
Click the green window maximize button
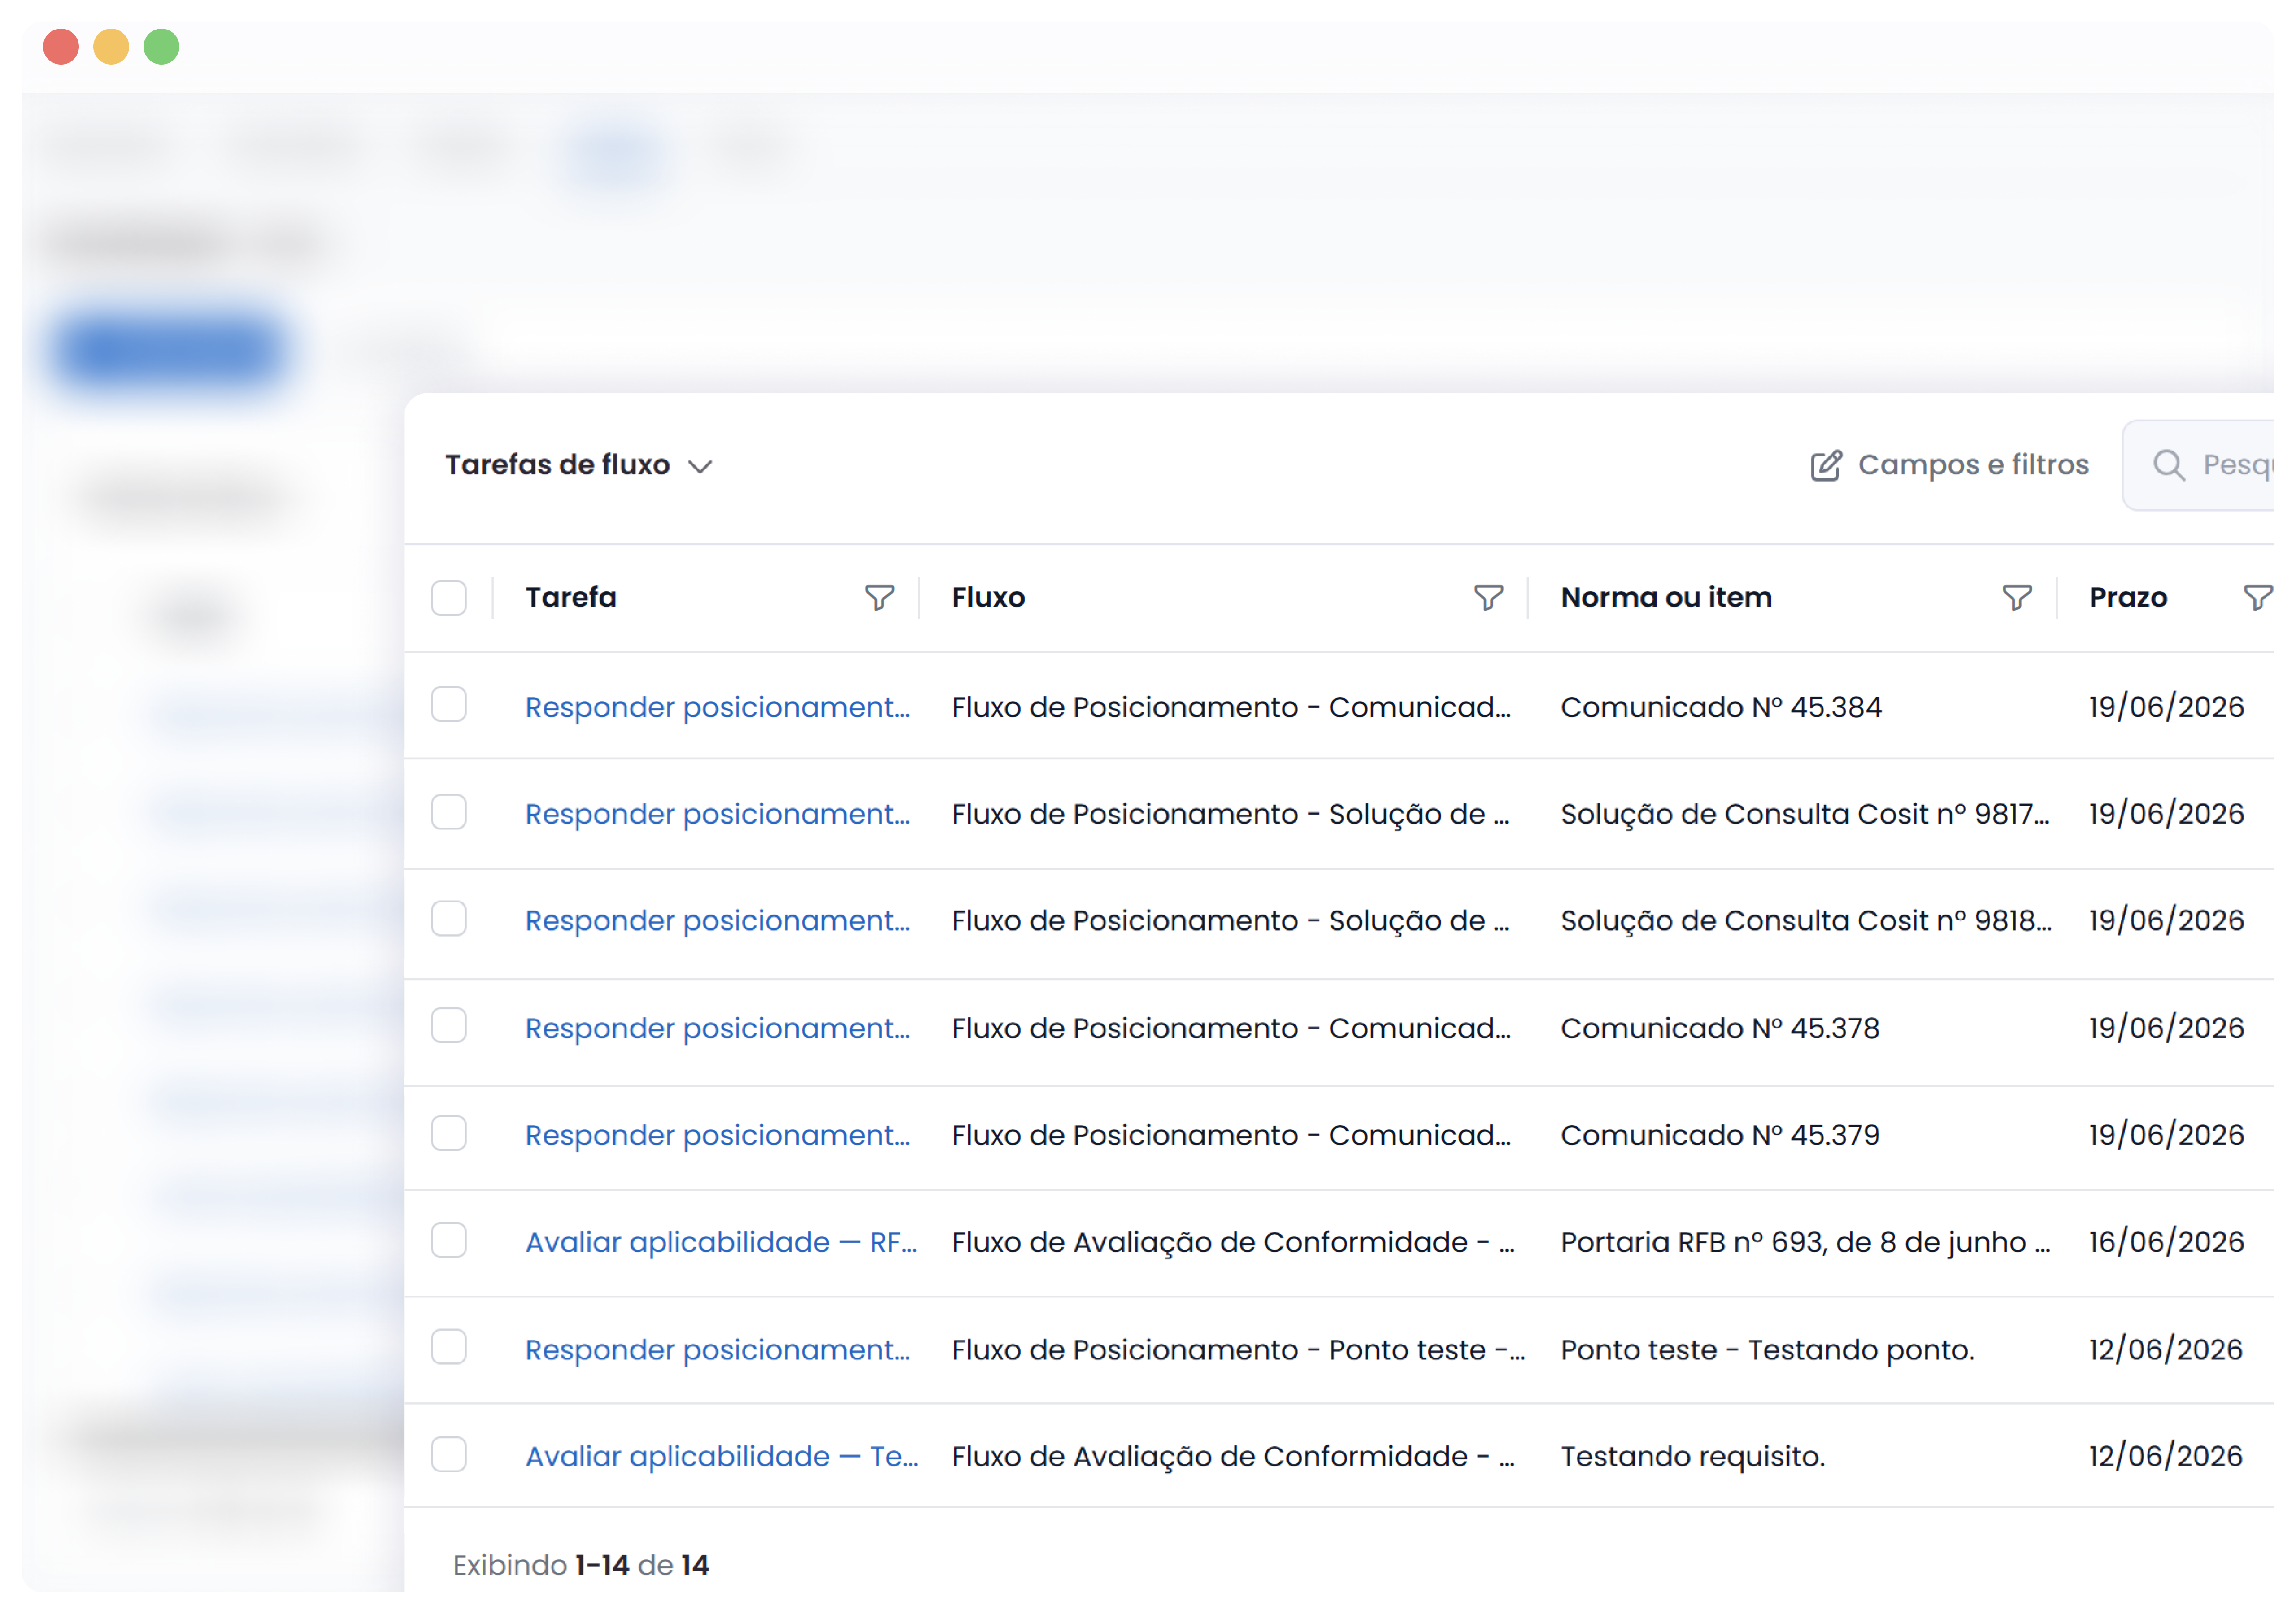pyautogui.click(x=161, y=47)
